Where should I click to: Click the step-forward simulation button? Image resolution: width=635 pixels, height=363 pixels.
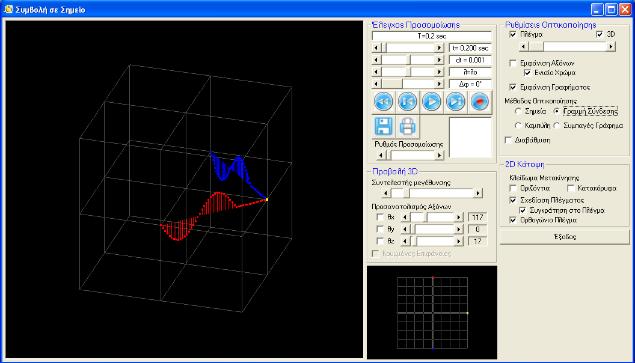point(455,102)
